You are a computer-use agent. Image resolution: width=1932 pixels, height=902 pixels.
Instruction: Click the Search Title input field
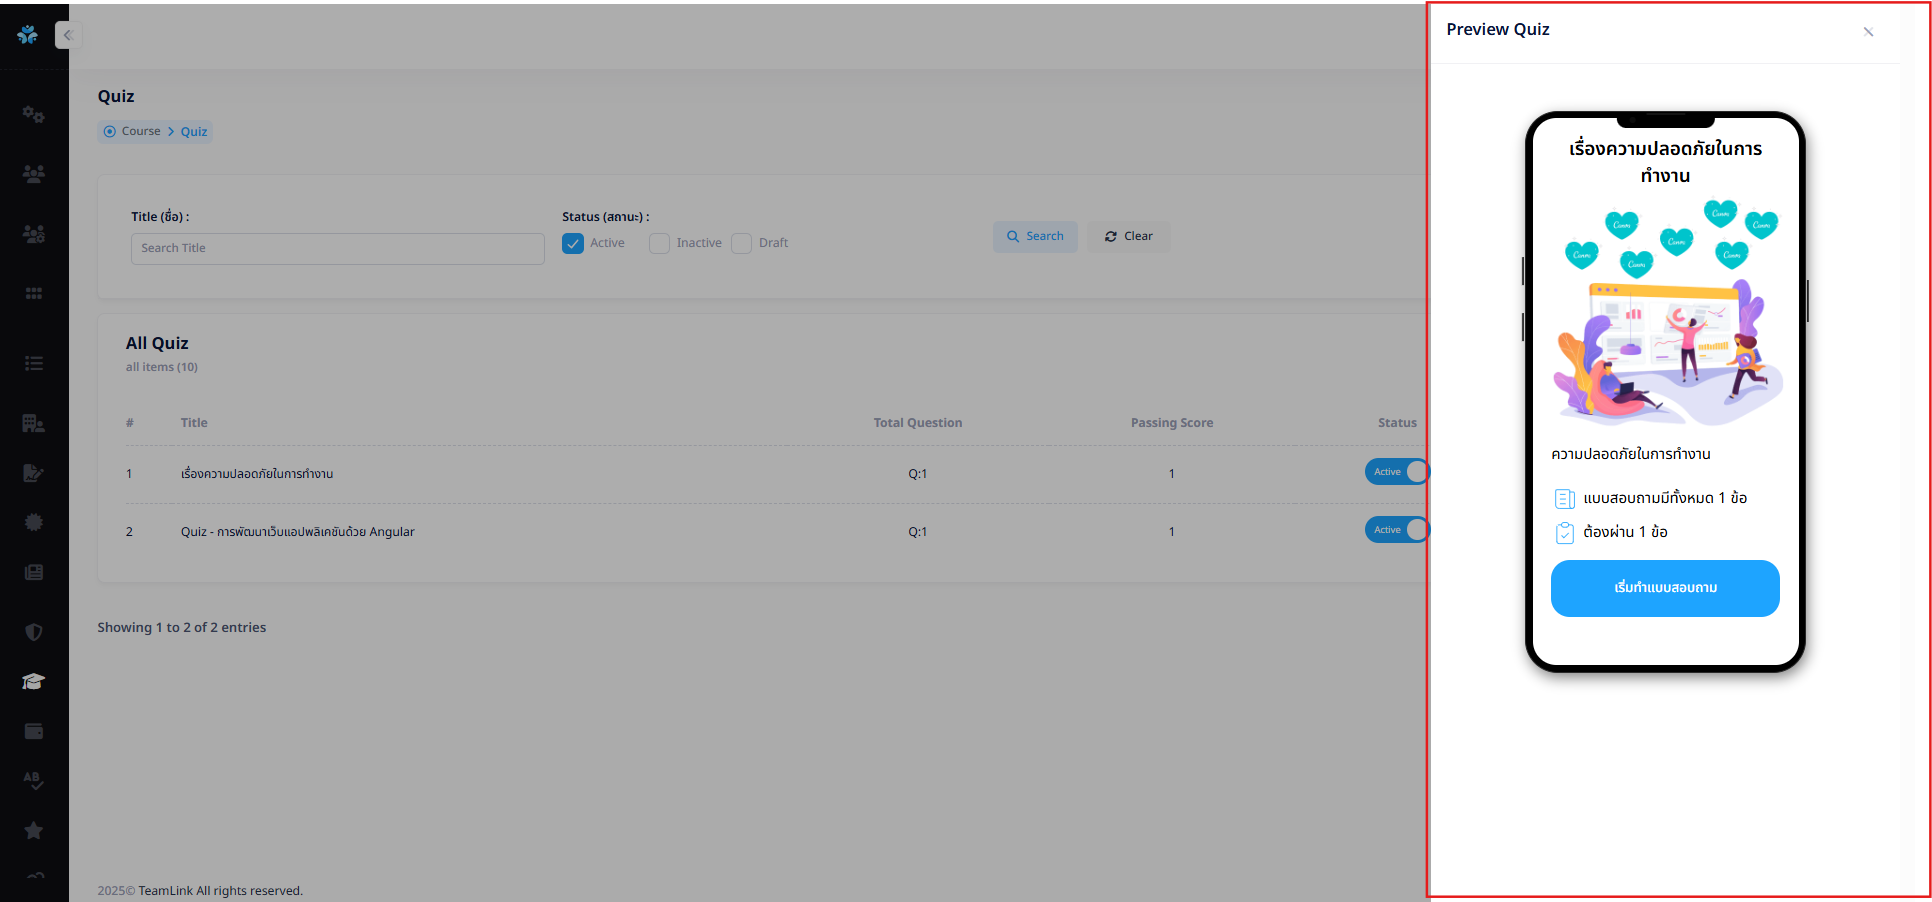click(337, 249)
